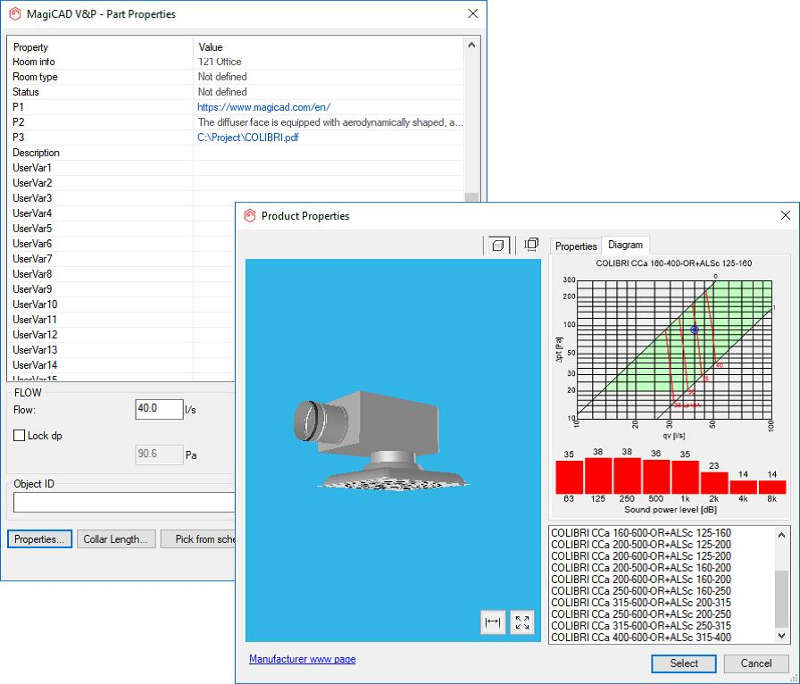The width and height of the screenshot is (800, 684).
Task: Click the zoom extents icon in preview
Action: [x=522, y=622]
